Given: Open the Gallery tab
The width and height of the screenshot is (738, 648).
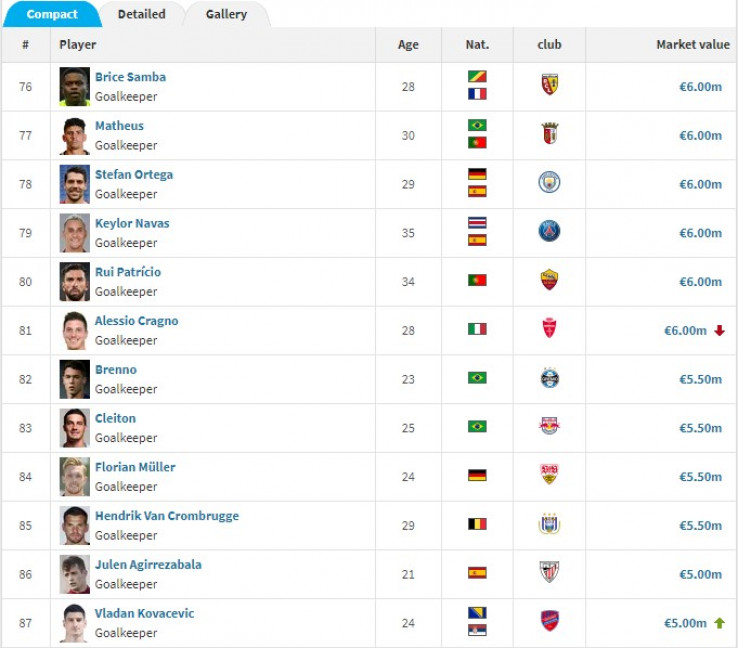Looking at the screenshot, I should 227,14.
